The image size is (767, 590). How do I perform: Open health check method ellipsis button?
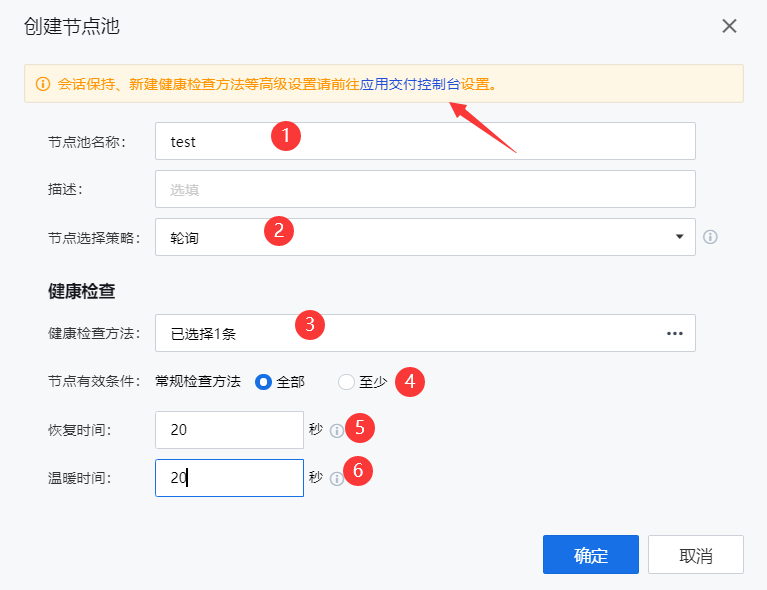[675, 334]
